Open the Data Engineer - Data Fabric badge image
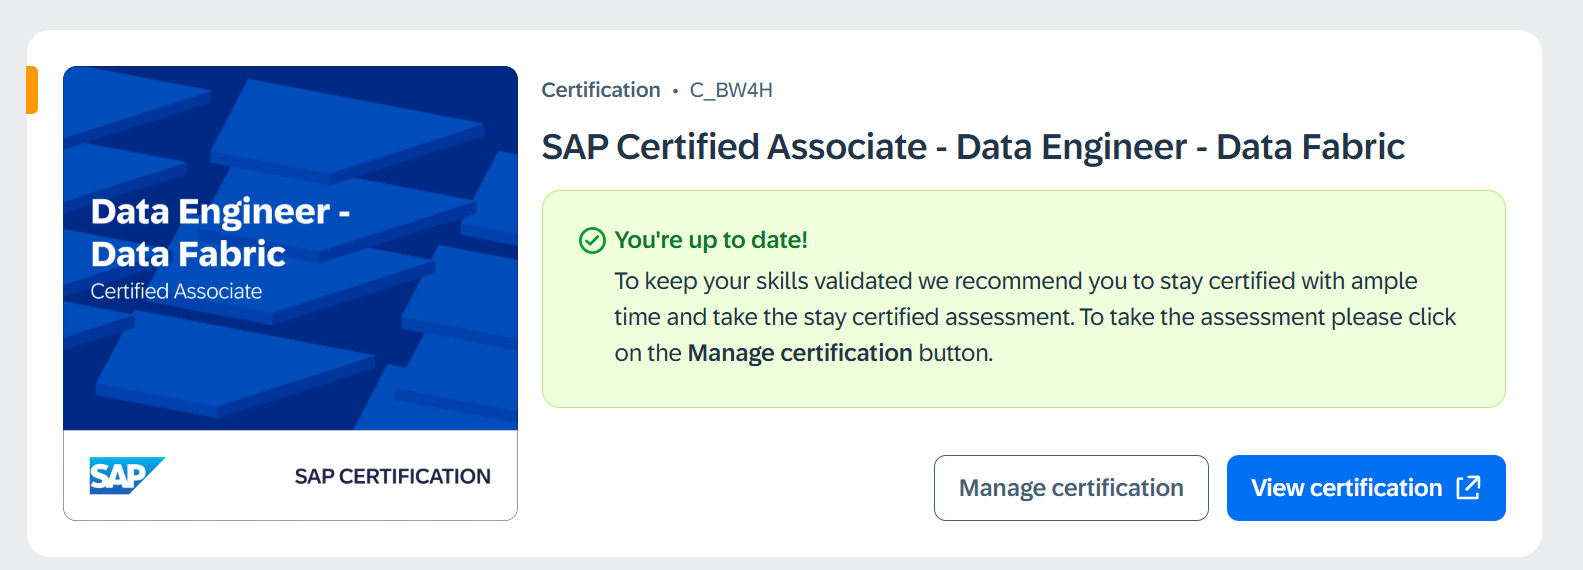 [290, 293]
